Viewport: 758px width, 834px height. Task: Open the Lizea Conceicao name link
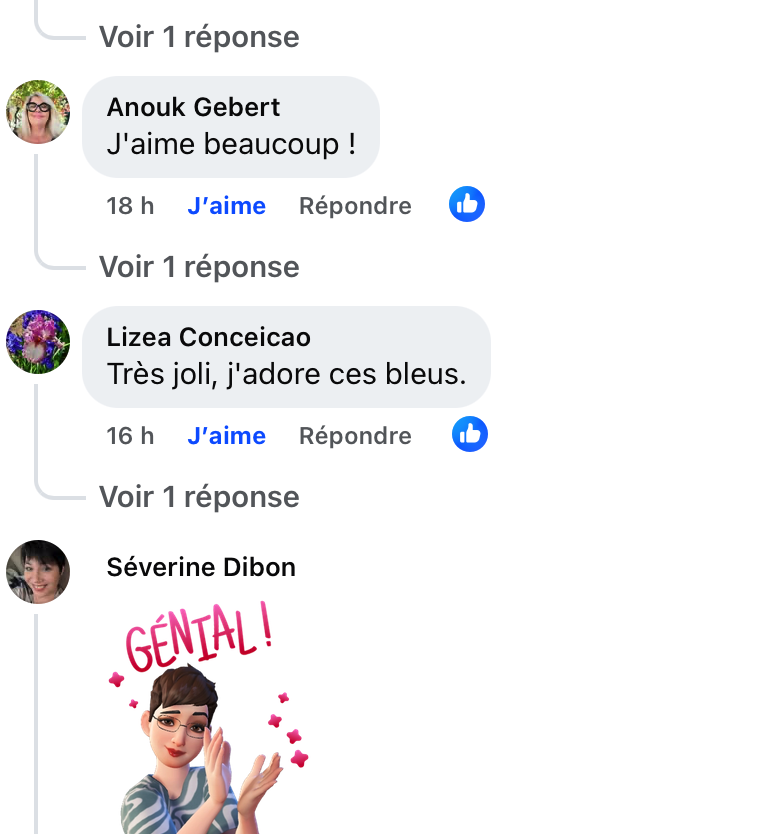[208, 337]
